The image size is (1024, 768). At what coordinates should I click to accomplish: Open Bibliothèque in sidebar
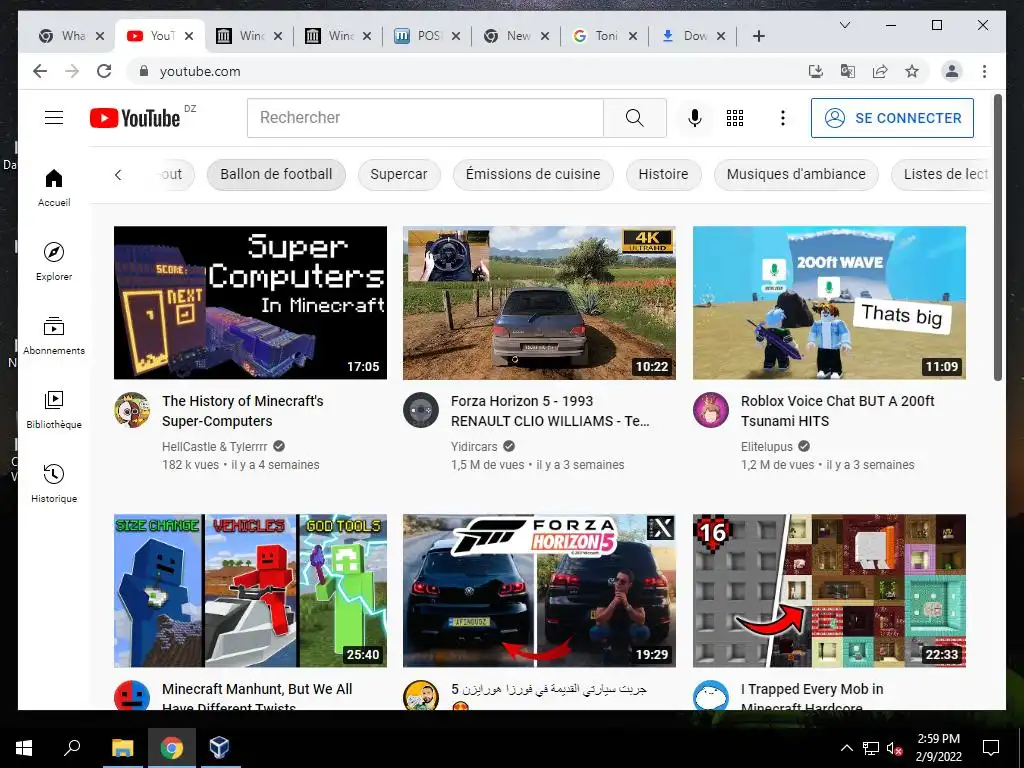click(x=54, y=409)
